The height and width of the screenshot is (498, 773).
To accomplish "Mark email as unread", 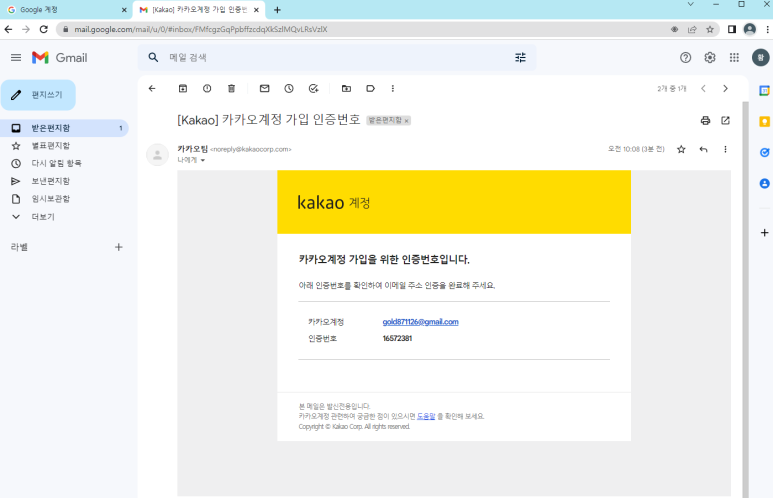I will (x=265, y=89).
